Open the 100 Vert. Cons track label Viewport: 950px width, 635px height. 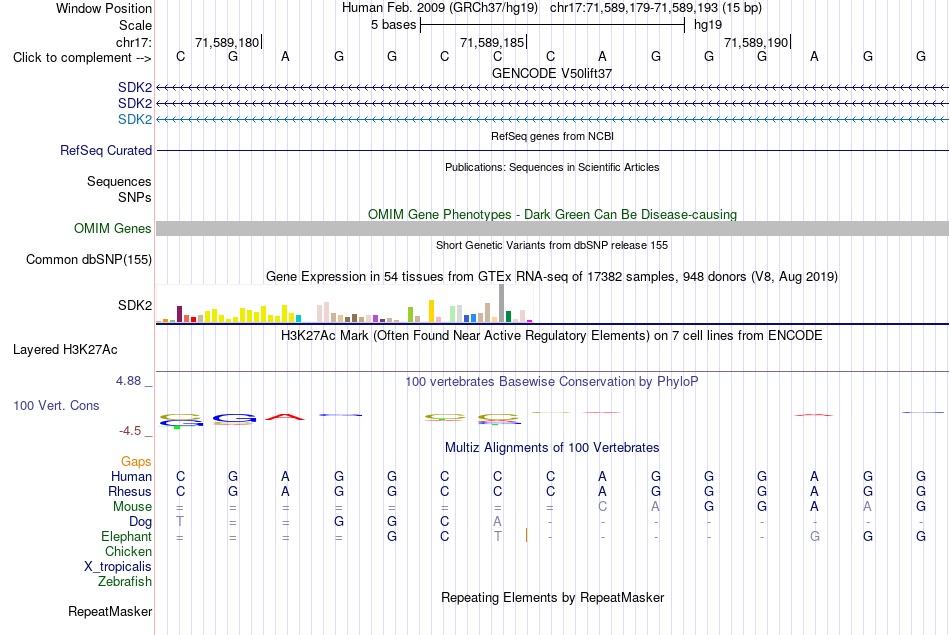coord(56,405)
